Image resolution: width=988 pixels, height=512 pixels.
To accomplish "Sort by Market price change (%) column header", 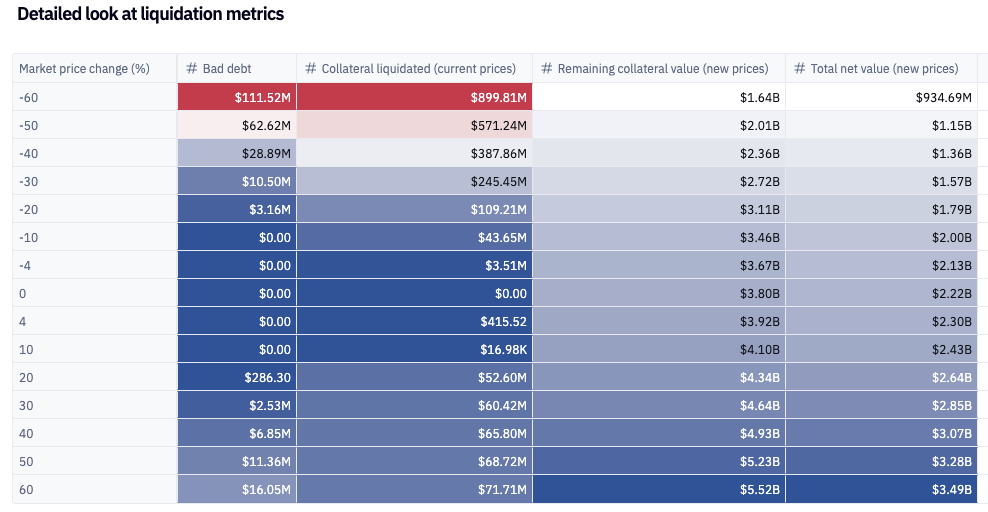I will (x=84, y=69).
